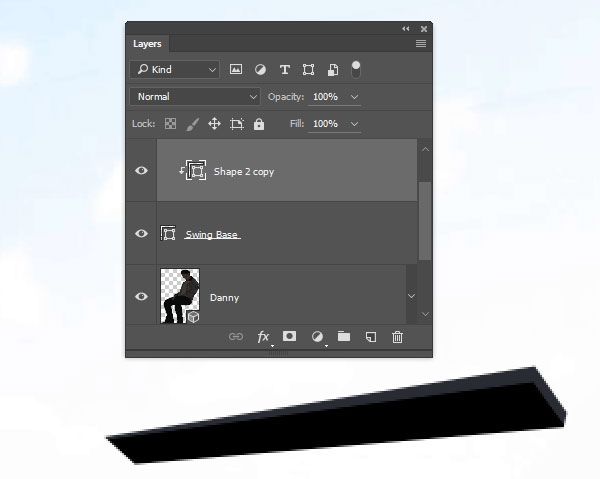Filter layers by shape layers icon
600x479 pixels.
pyautogui.click(x=308, y=70)
